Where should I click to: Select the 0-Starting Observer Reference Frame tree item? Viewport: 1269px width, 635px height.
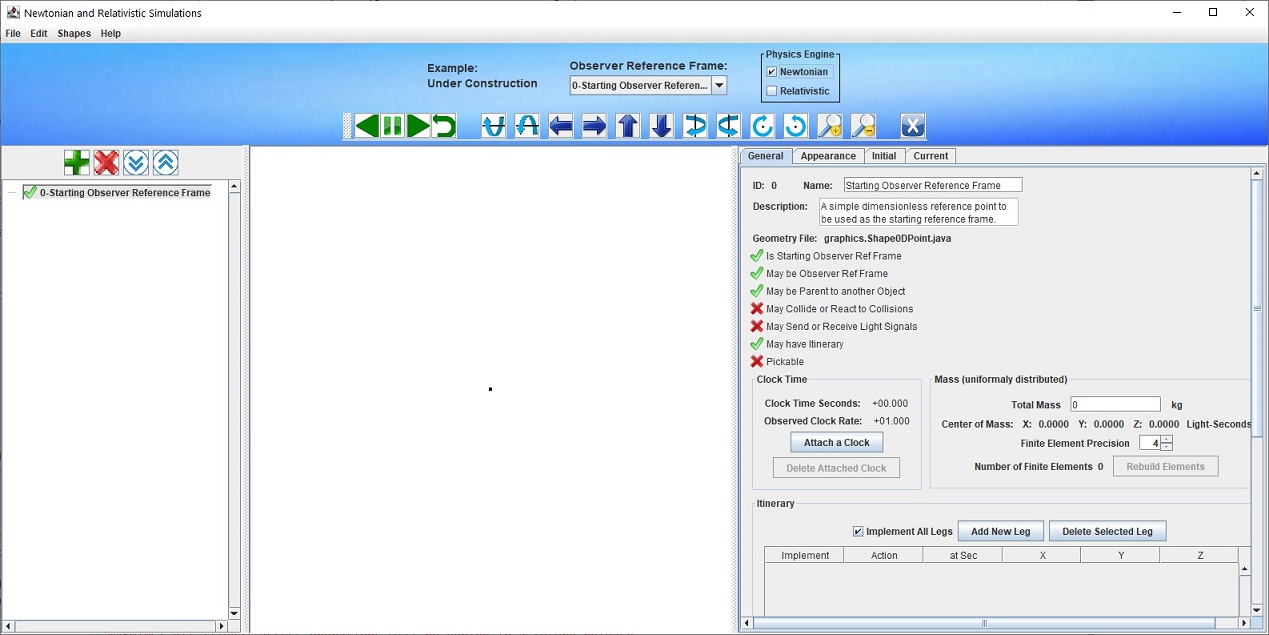(124, 193)
